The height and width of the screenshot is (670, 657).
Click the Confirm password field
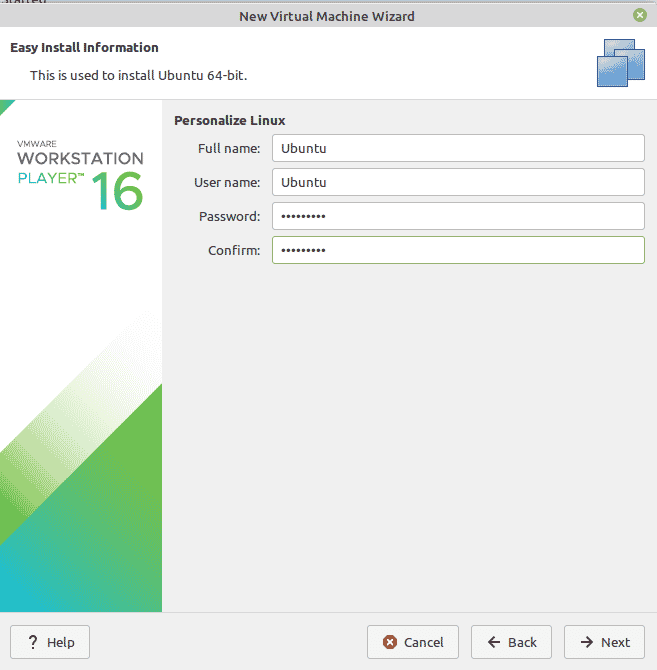click(x=458, y=250)
